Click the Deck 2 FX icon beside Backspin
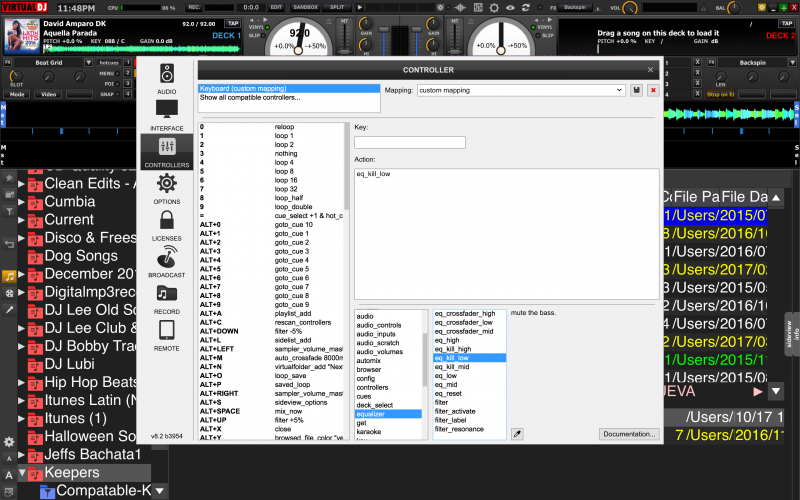800x500 pixels. coord(711,62)
